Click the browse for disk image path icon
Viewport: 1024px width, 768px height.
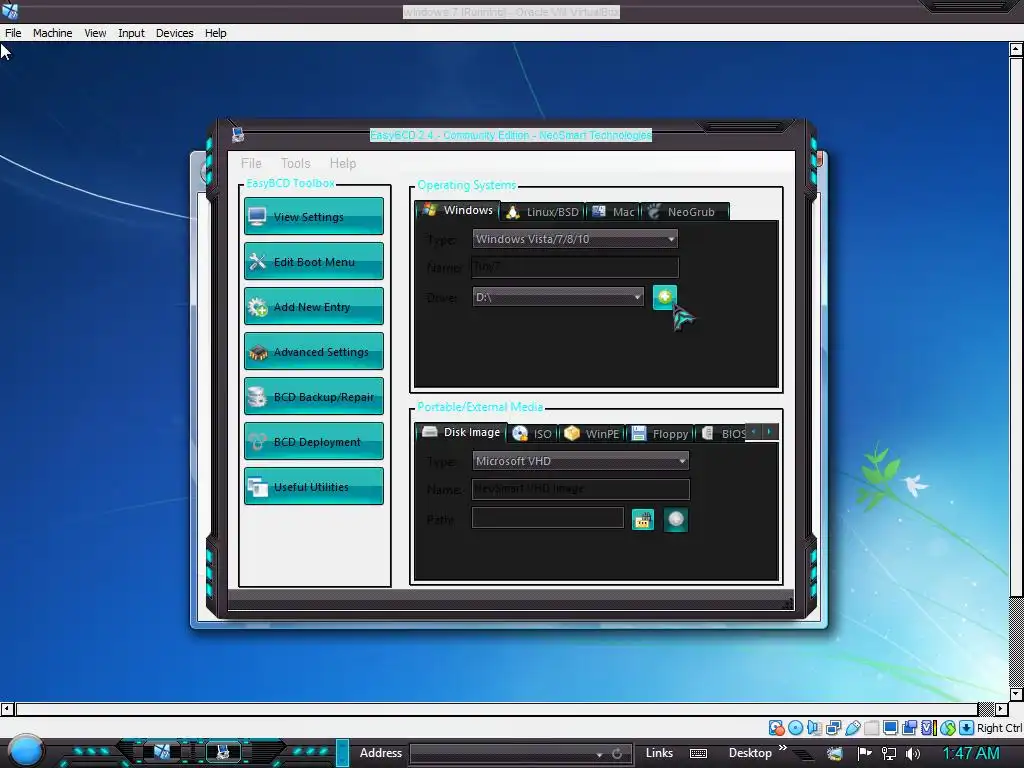click(643, 520)
